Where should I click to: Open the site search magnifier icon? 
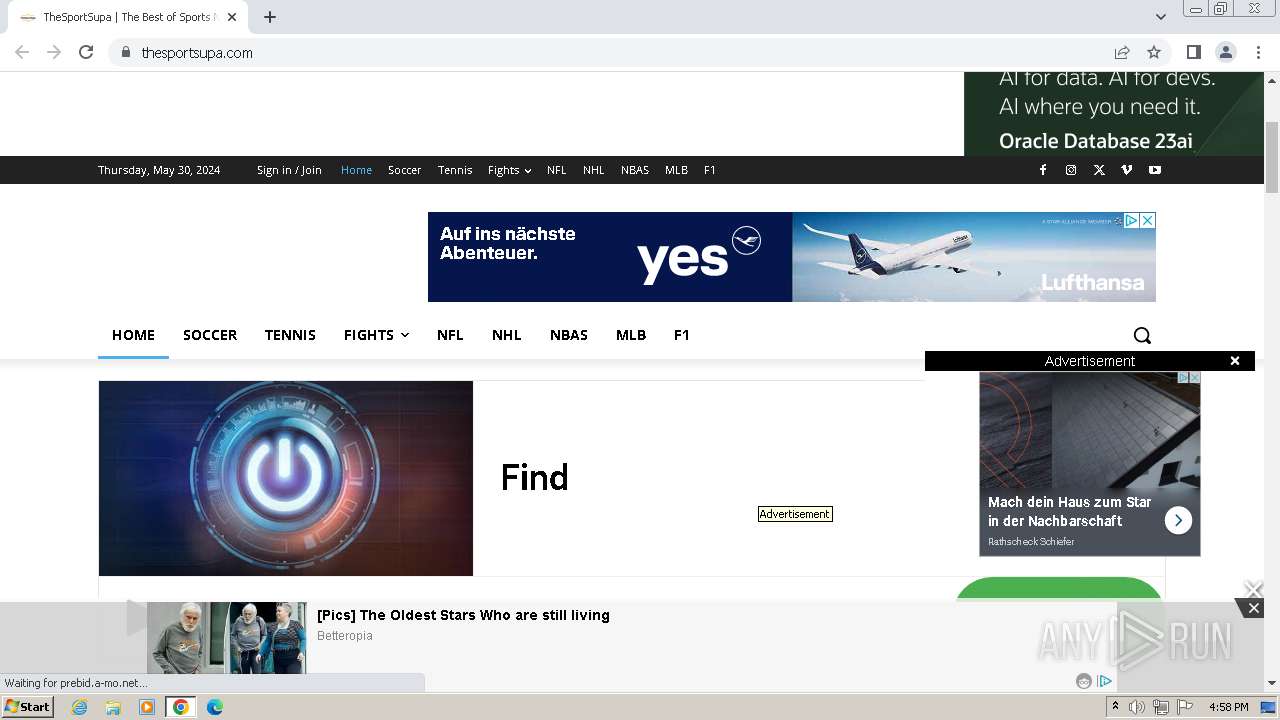[1142, 335]
